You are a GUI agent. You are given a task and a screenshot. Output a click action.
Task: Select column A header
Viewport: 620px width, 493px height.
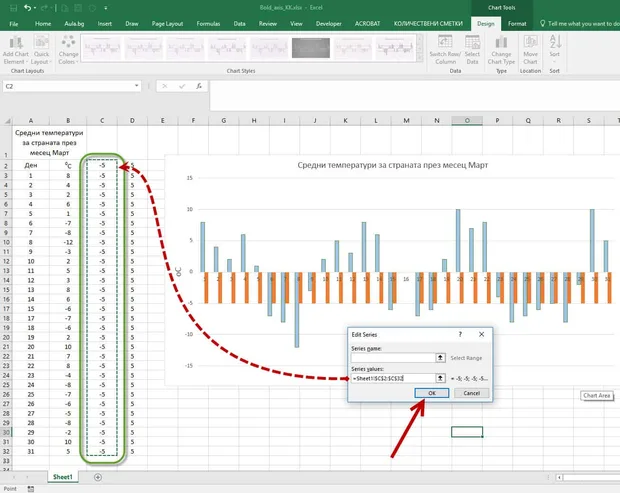click(x=31, y=121)
